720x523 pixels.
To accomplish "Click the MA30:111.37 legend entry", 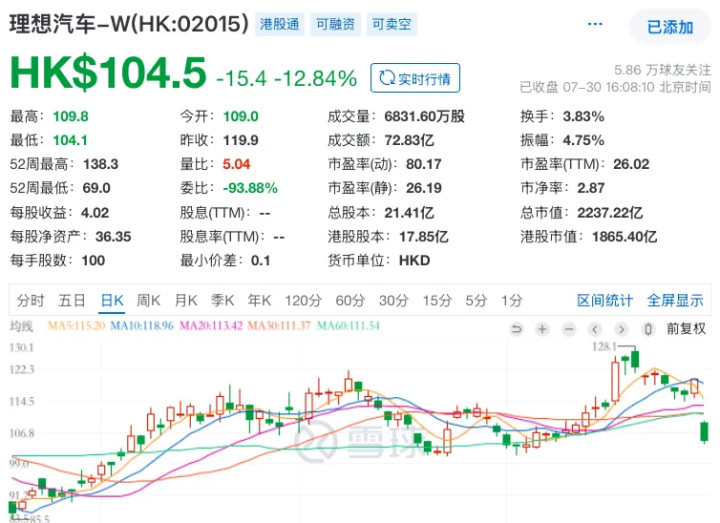I will (279, 326).
